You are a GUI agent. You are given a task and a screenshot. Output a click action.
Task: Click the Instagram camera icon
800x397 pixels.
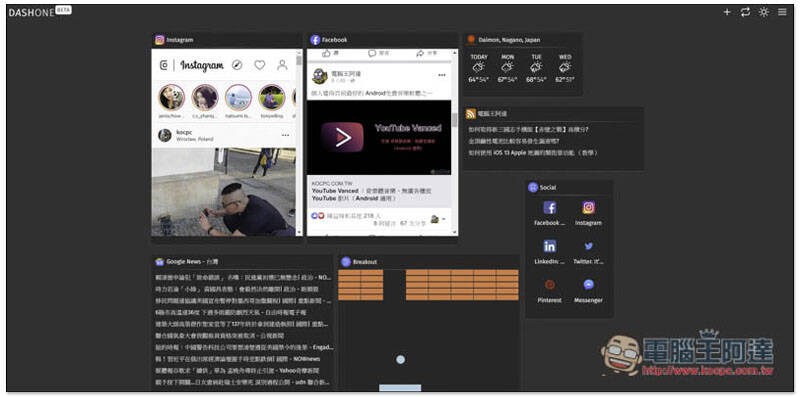[x=164, y=65]
